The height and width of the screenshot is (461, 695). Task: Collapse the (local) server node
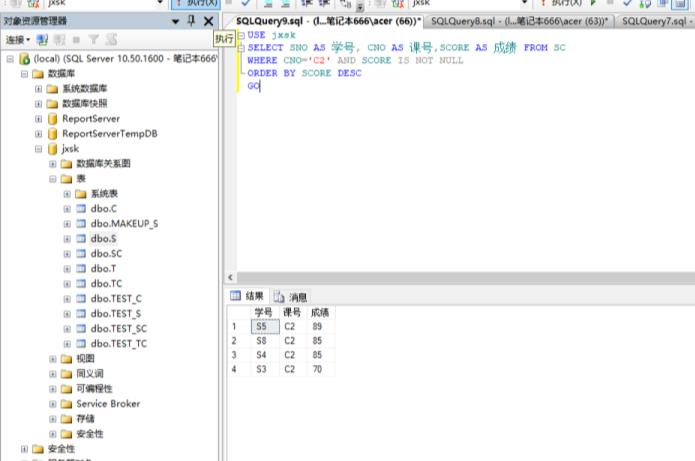10,59
